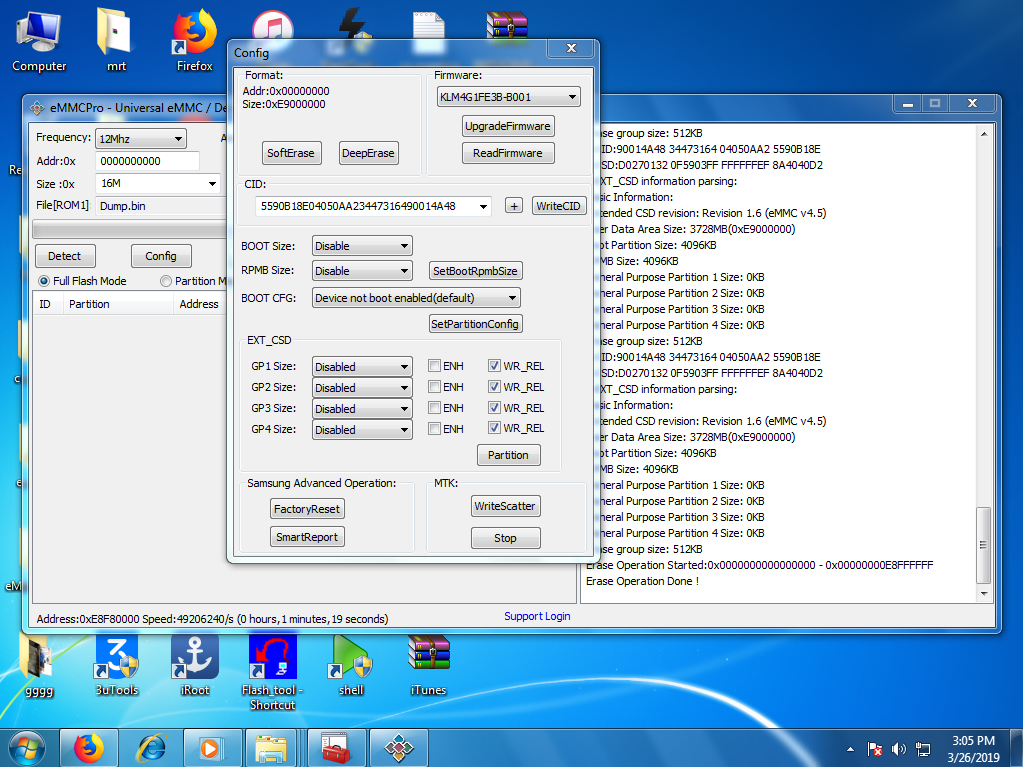Open the WinRAR archive icon on desktop top
This screenshot has height=767, width=1023.
tap(507, 25)
